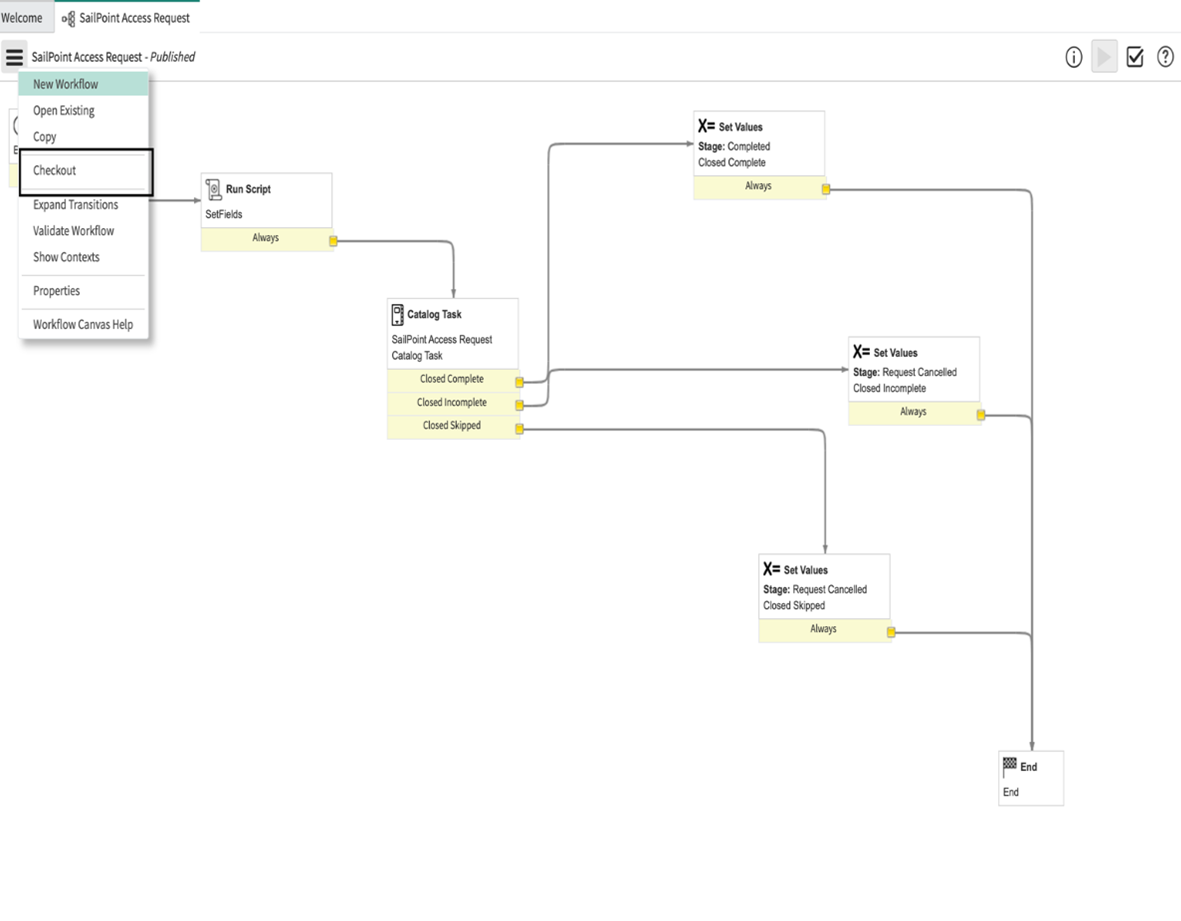Click the Closed Skipped condition row
Viewport: 1181px width, 921px height.
[x=453, y=425]
